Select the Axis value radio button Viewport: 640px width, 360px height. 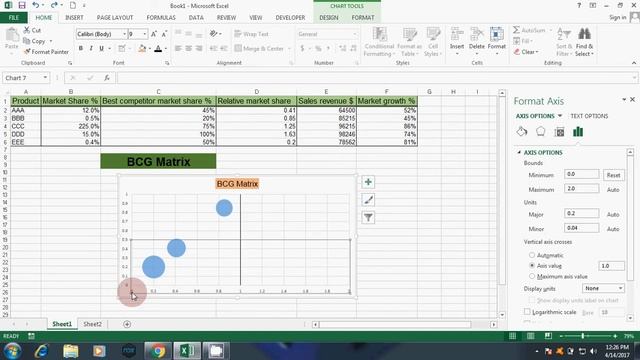click(532, 265)
